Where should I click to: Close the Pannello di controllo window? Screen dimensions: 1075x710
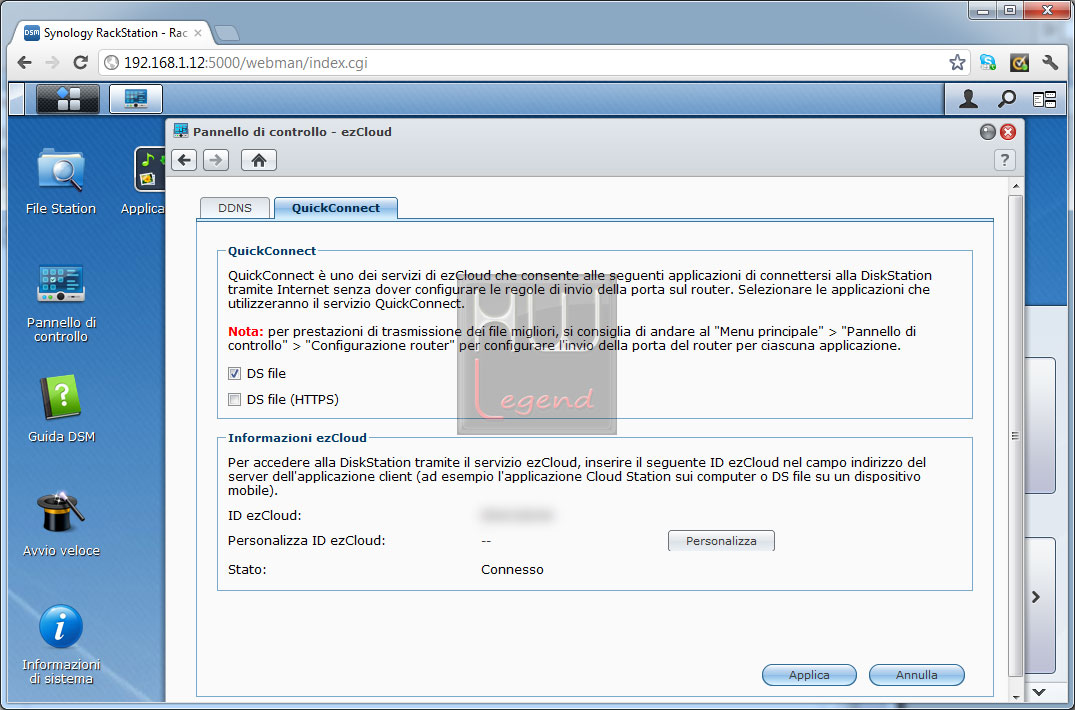click(1007, 132)
